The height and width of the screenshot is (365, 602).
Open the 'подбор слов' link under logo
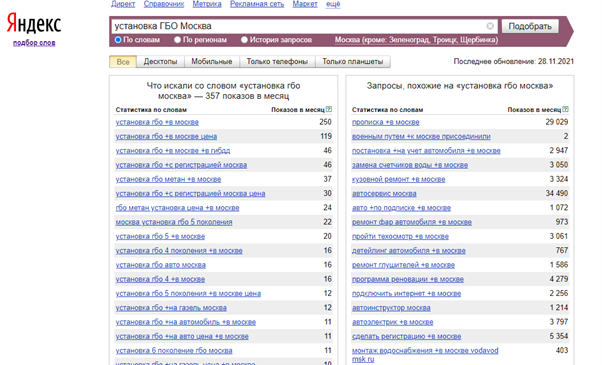coord(34,43)
